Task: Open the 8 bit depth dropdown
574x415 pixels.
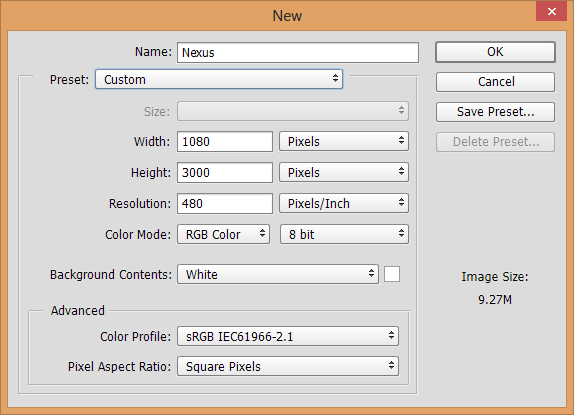Action: point(344,234)
